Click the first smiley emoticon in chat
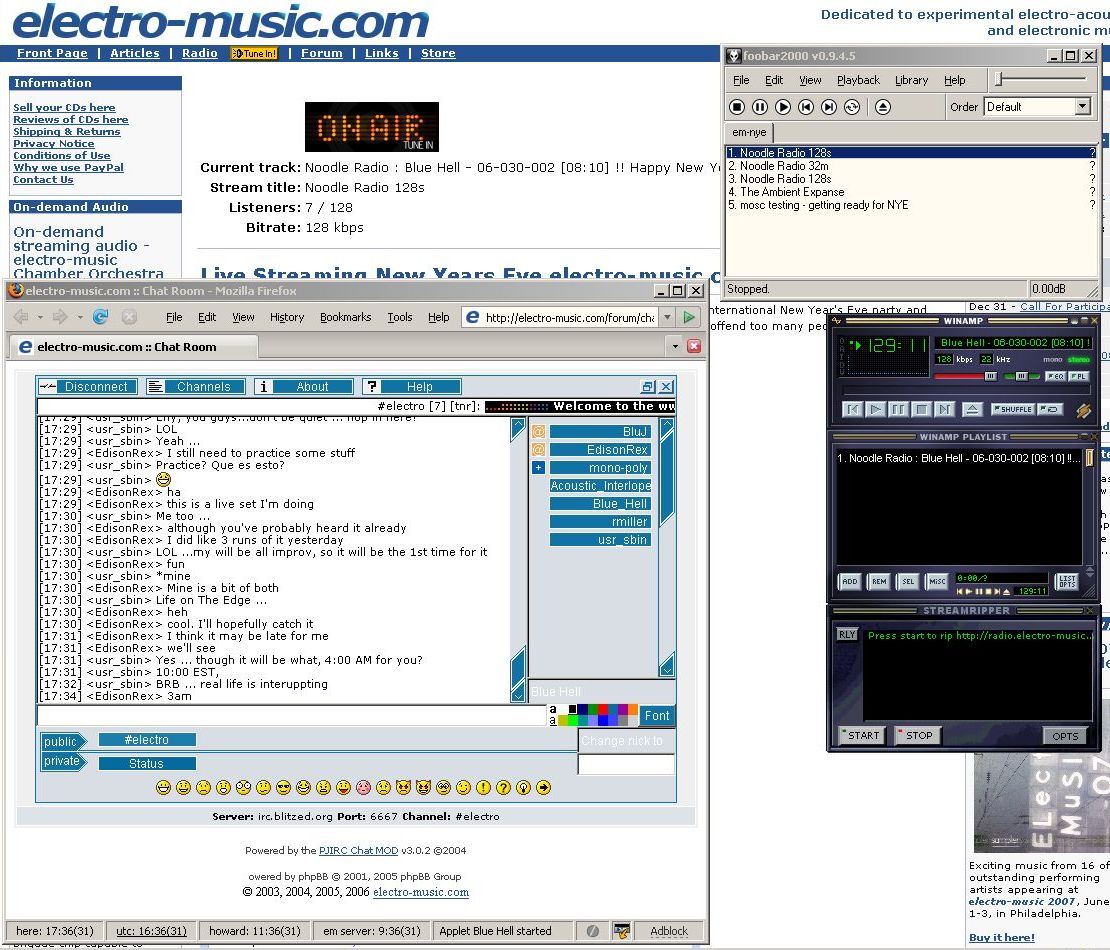1110x950 pixels. (164, 787)
